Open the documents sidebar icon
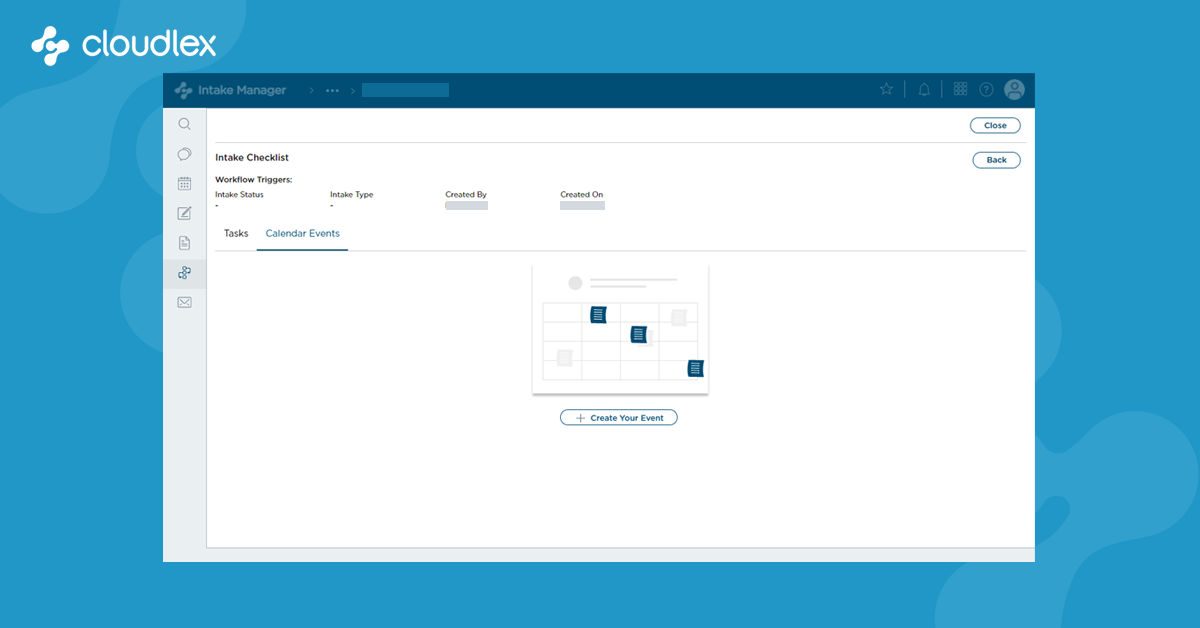Screen dimensions: 1200x628 point(184,243)
